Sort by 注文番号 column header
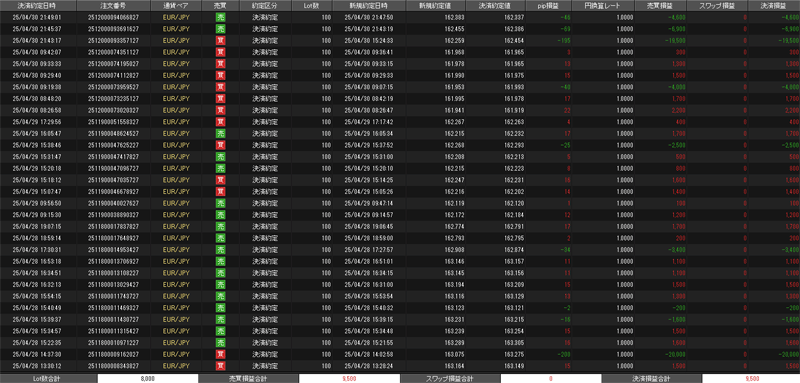This screenshot has height=383, width=800. (114, 6)
